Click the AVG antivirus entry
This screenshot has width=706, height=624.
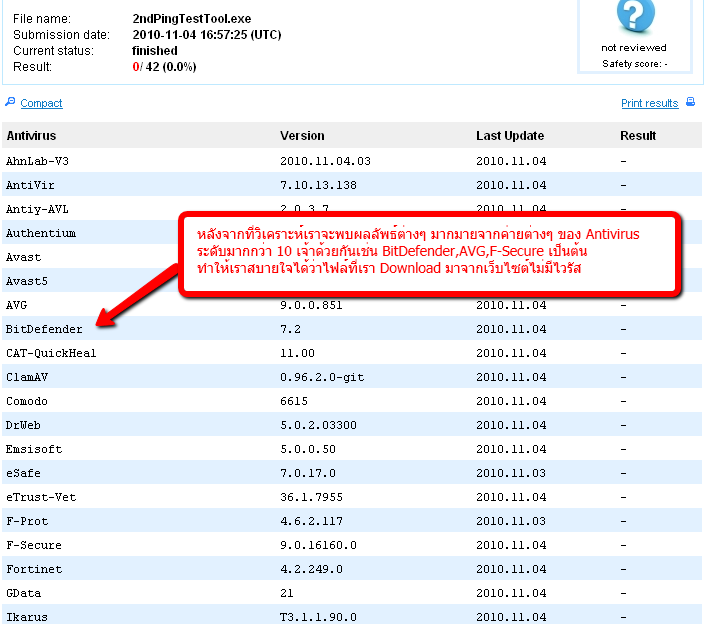[17, 305]
